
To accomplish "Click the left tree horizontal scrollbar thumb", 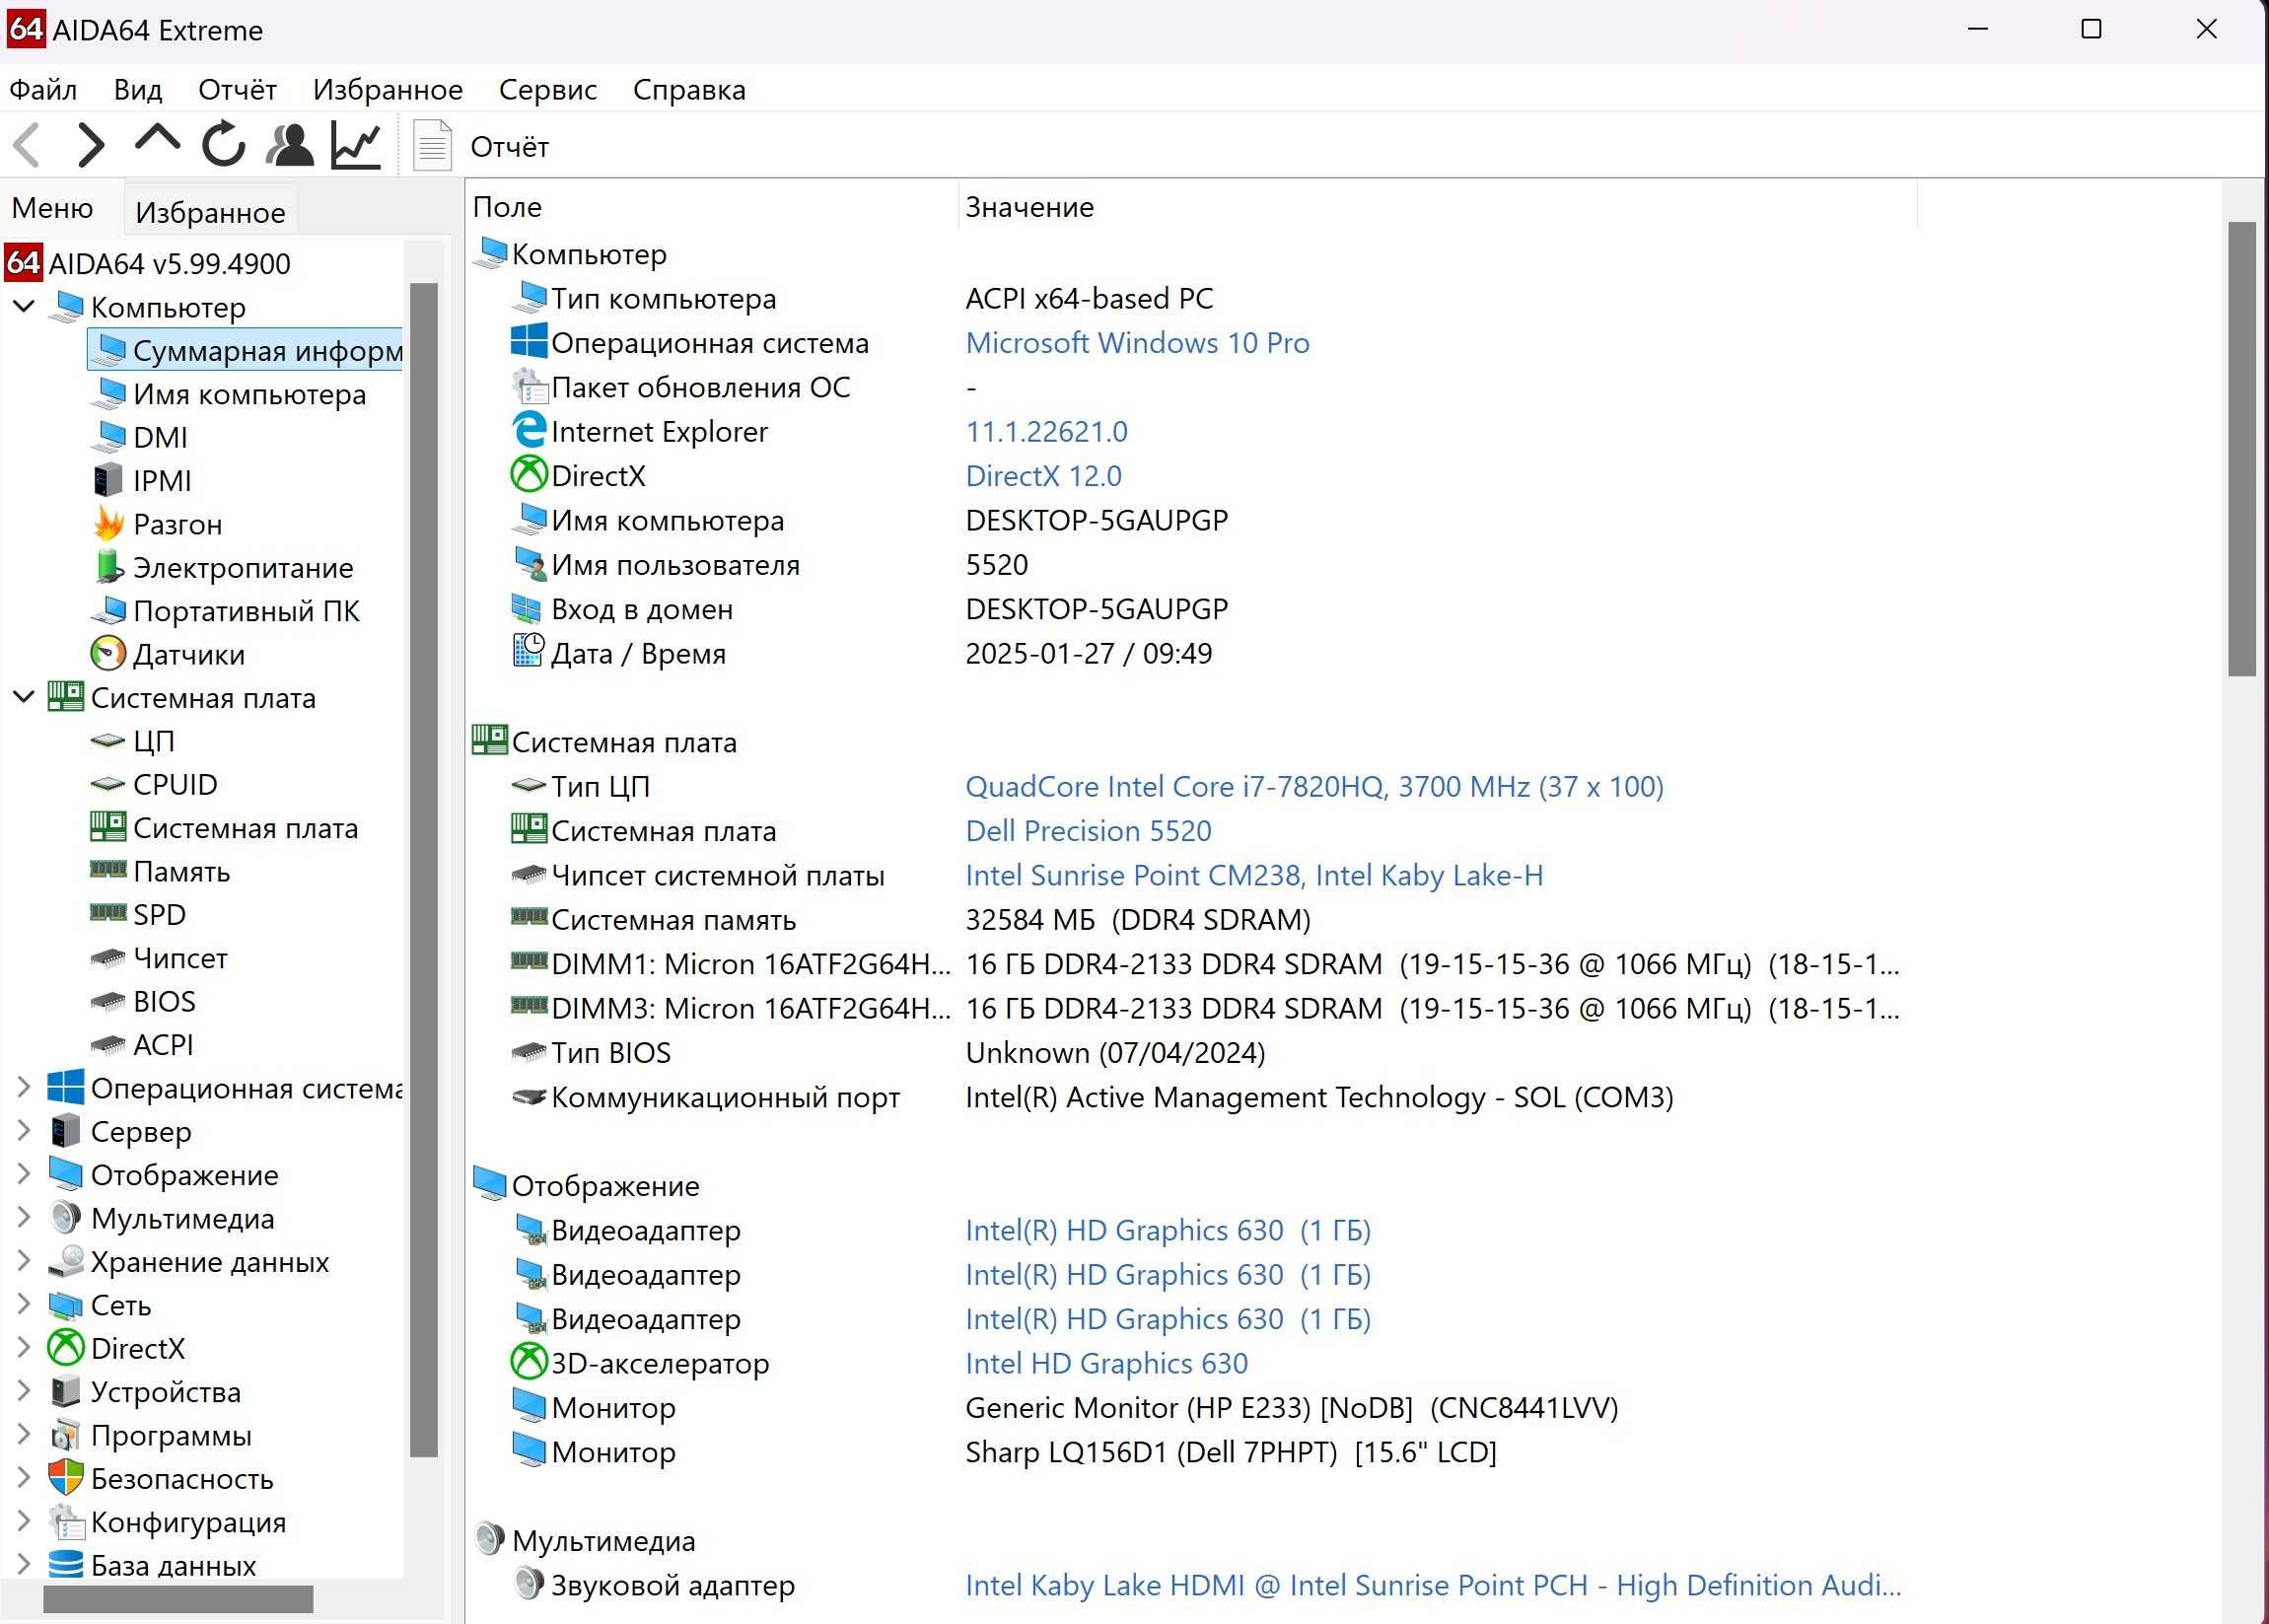I will pos(178,1599).
